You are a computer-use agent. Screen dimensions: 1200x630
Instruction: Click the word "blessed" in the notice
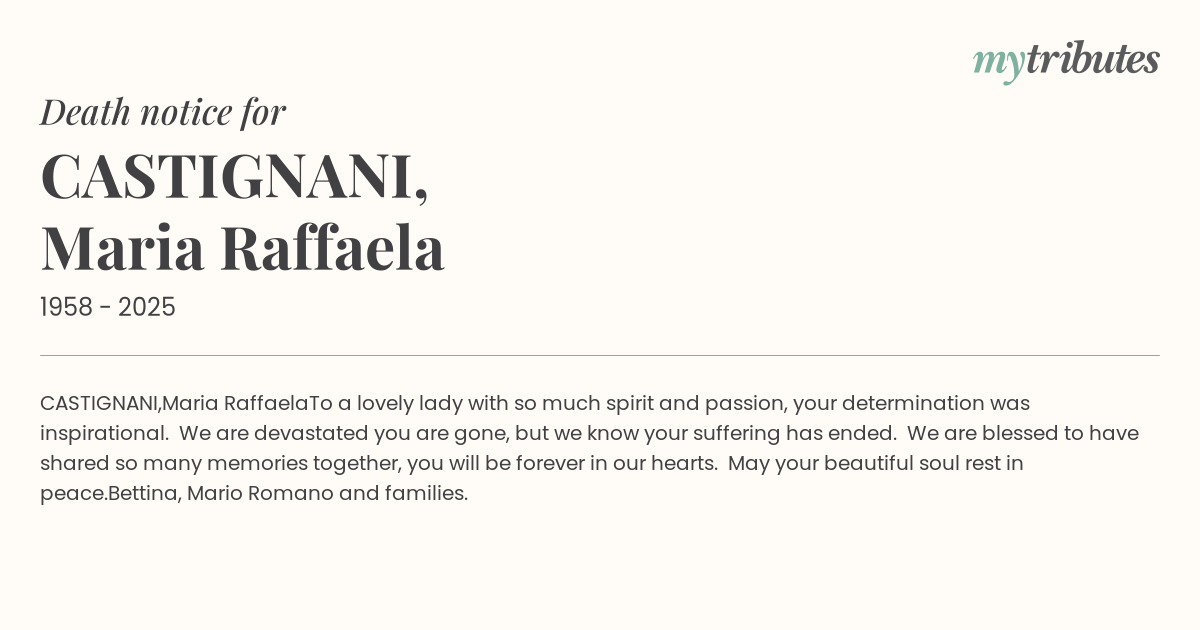tap(1009, 433)
